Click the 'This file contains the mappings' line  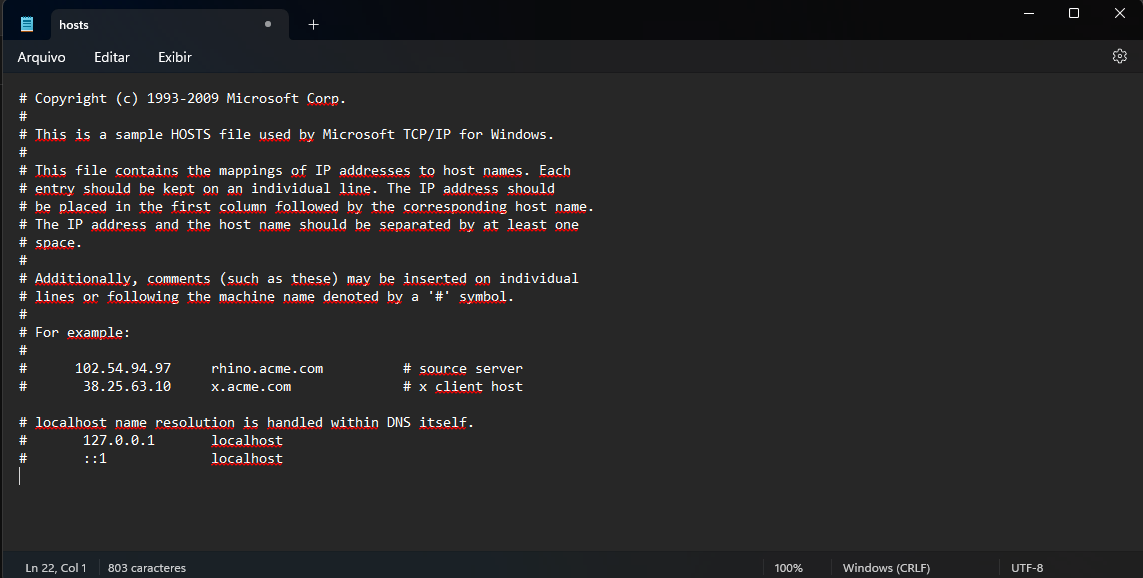click(294, 171)
